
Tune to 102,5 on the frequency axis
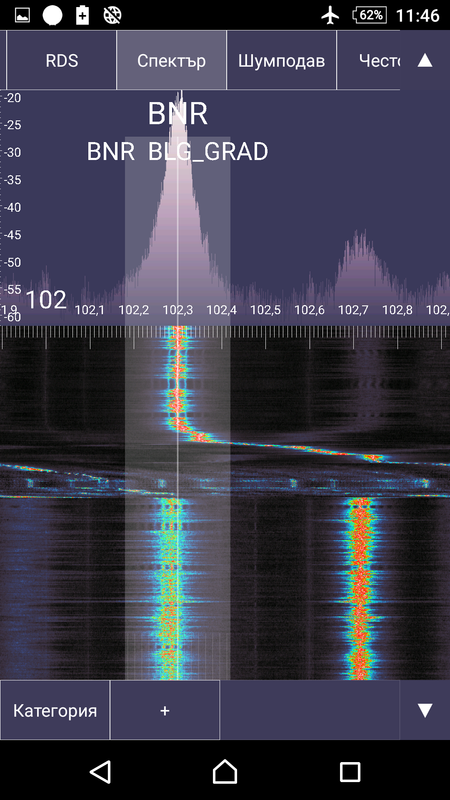pos(265,309)
